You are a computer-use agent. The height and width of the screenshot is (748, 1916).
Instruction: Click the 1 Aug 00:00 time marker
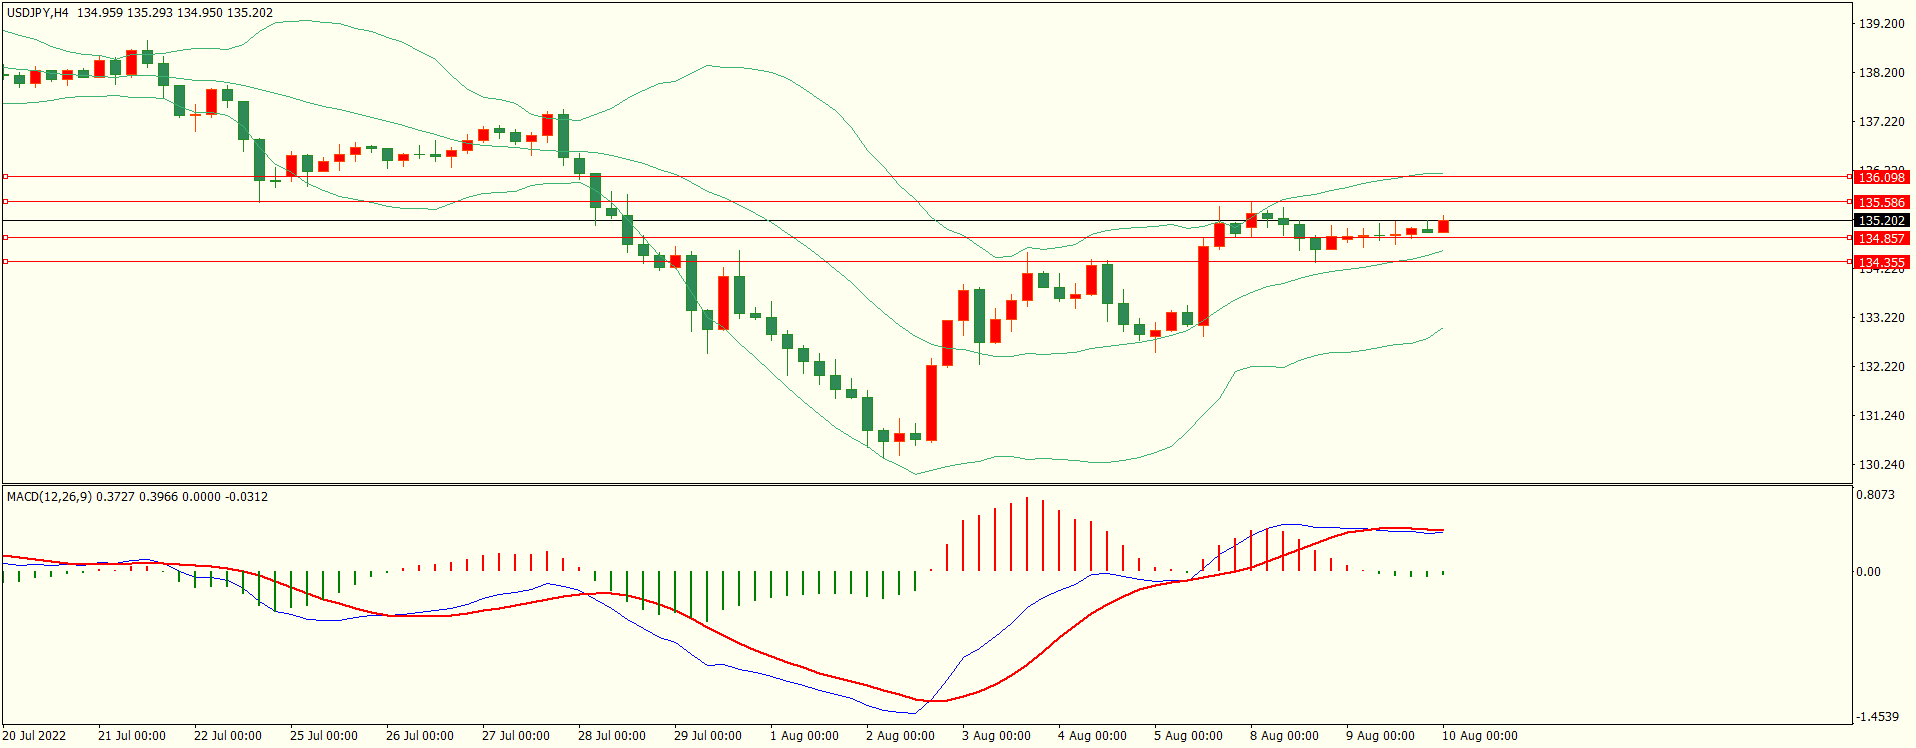click(x=804, y=736)
